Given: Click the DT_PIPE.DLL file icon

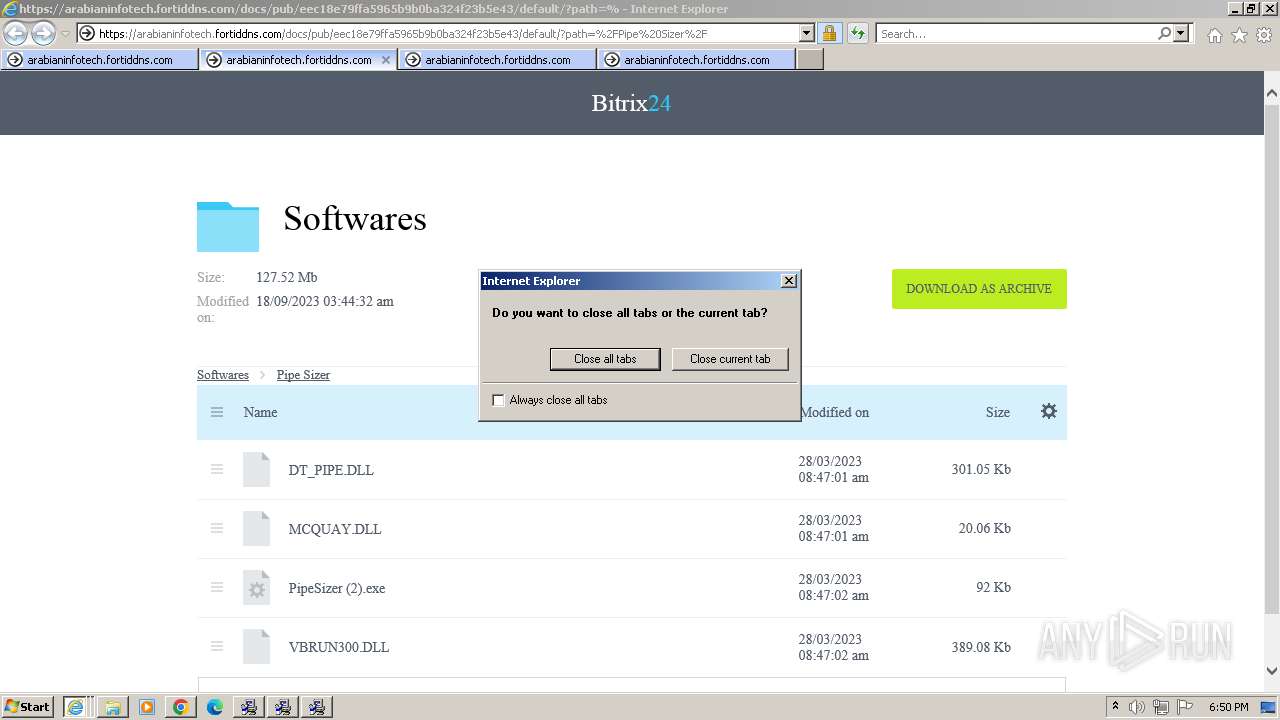Looking at the screenshot, I should (257, 469).
